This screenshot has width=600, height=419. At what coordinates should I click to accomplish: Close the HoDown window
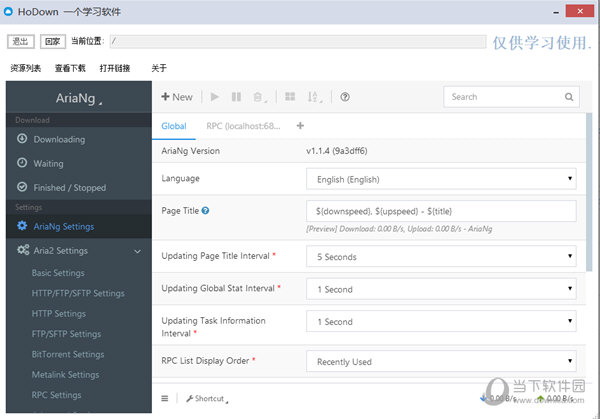point(580,11)
